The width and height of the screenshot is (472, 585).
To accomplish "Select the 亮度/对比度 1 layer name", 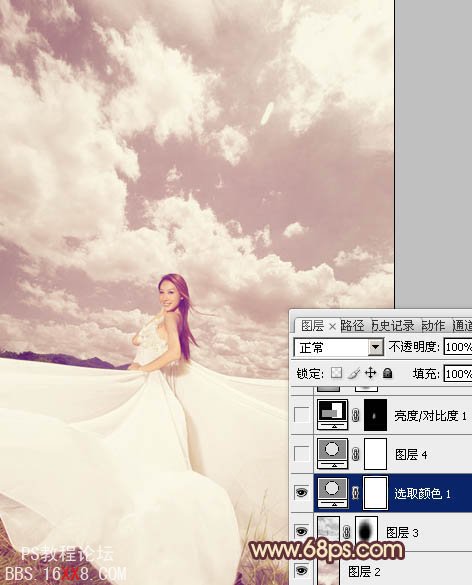I will (x=430, y=415).
